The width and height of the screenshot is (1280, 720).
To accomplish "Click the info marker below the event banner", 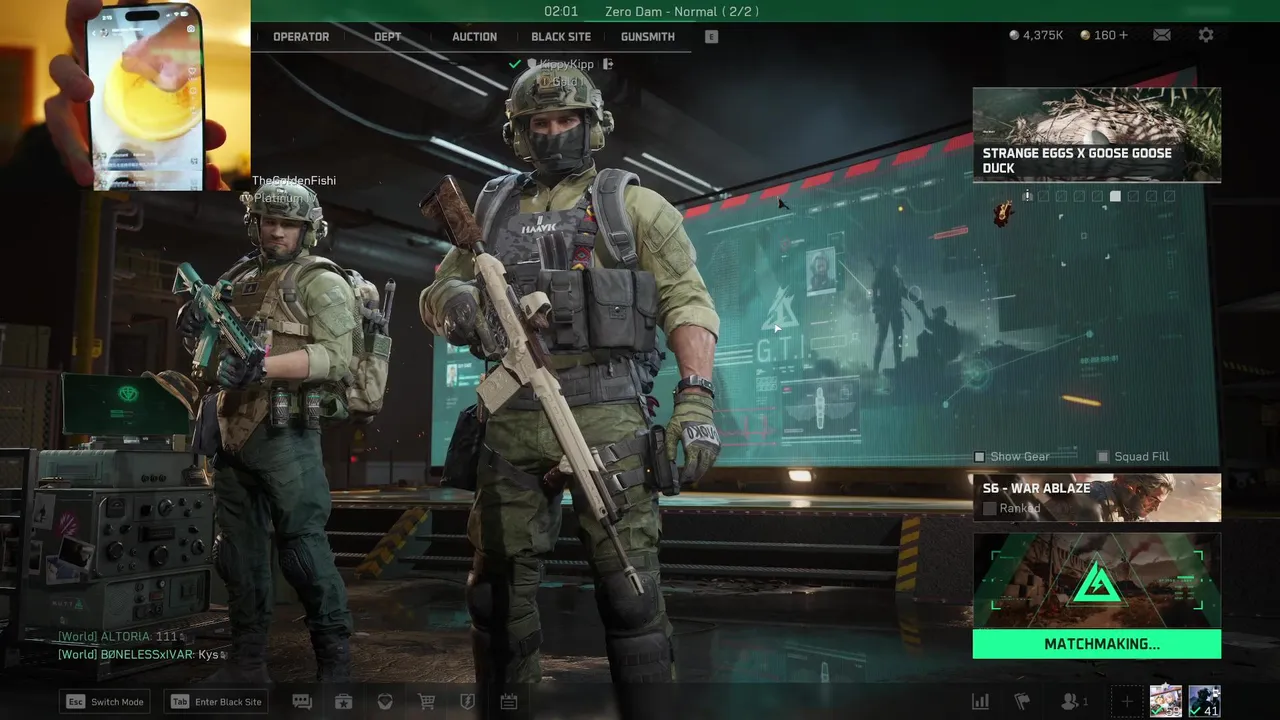I will coord(1027,197).
